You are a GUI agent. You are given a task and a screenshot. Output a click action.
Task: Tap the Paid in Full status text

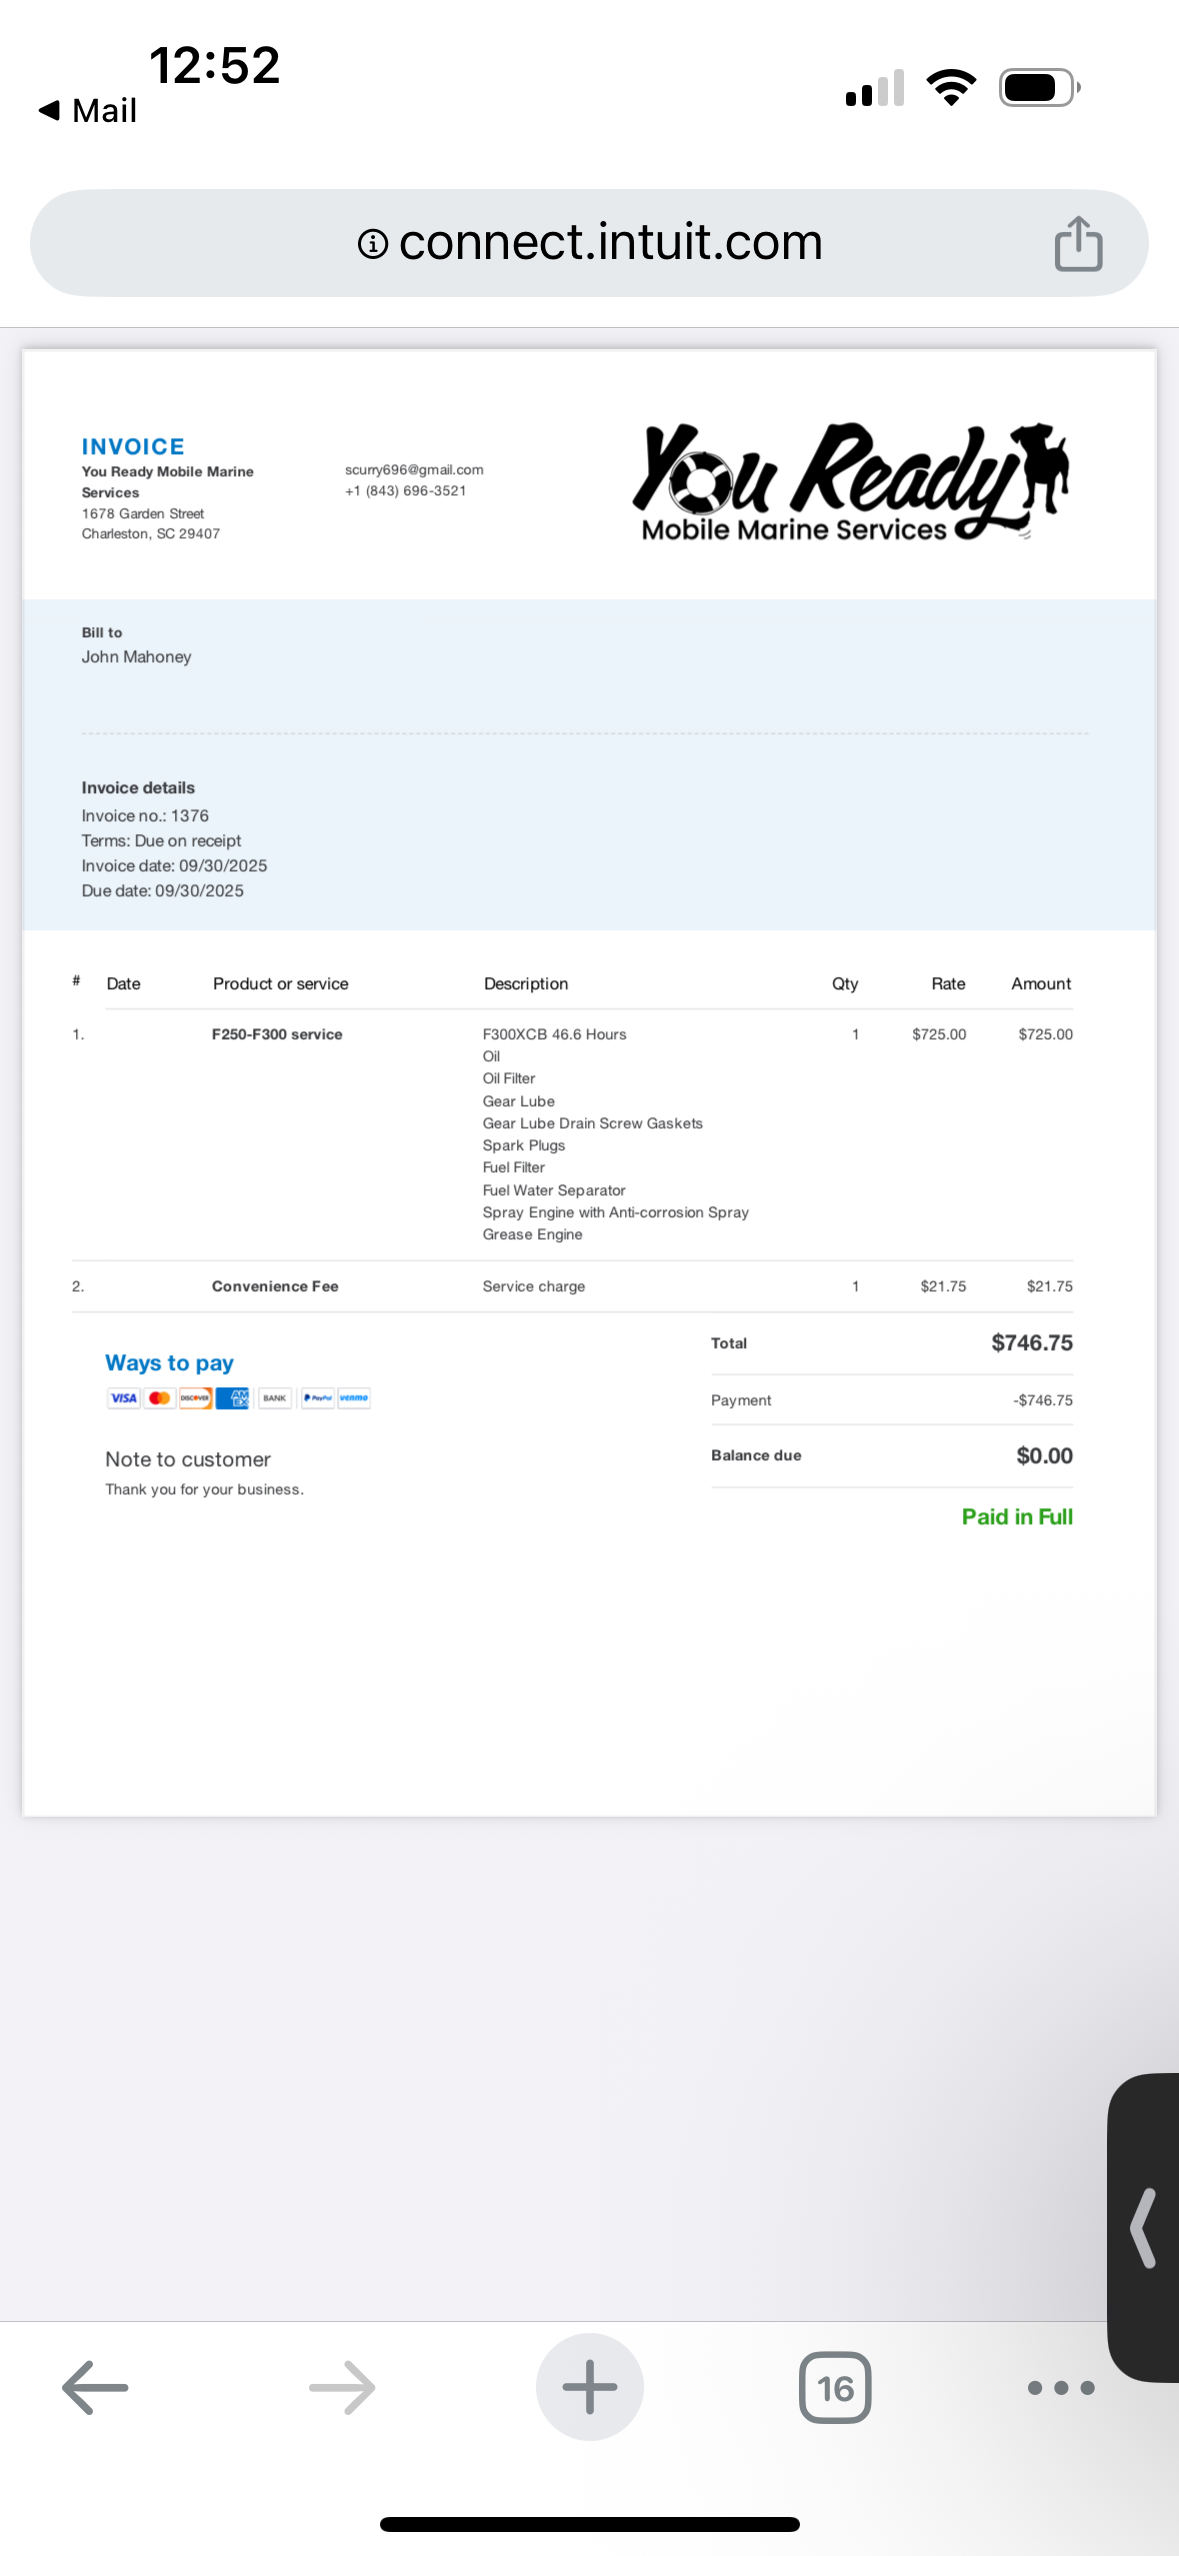point(1017,1517)
